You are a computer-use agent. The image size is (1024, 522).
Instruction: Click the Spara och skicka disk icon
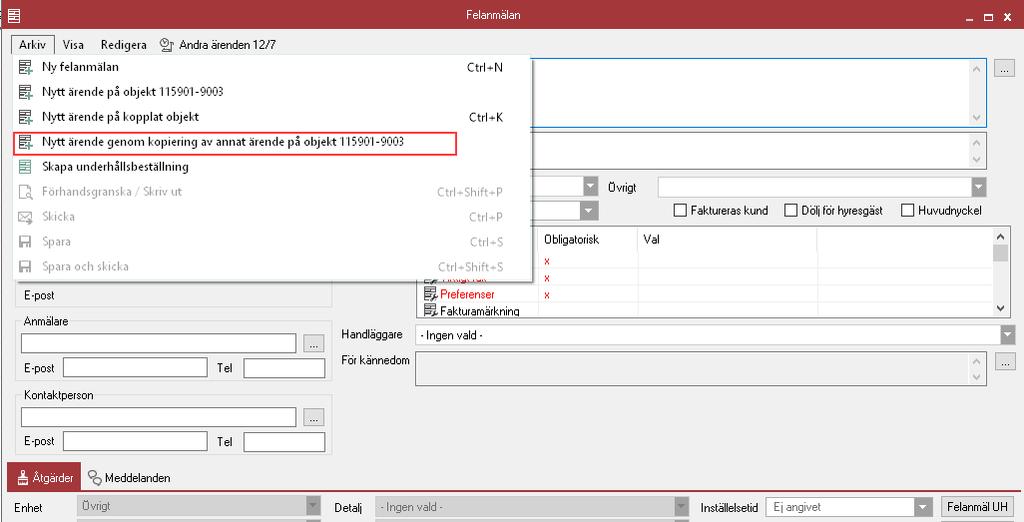[x=25, y=267]
